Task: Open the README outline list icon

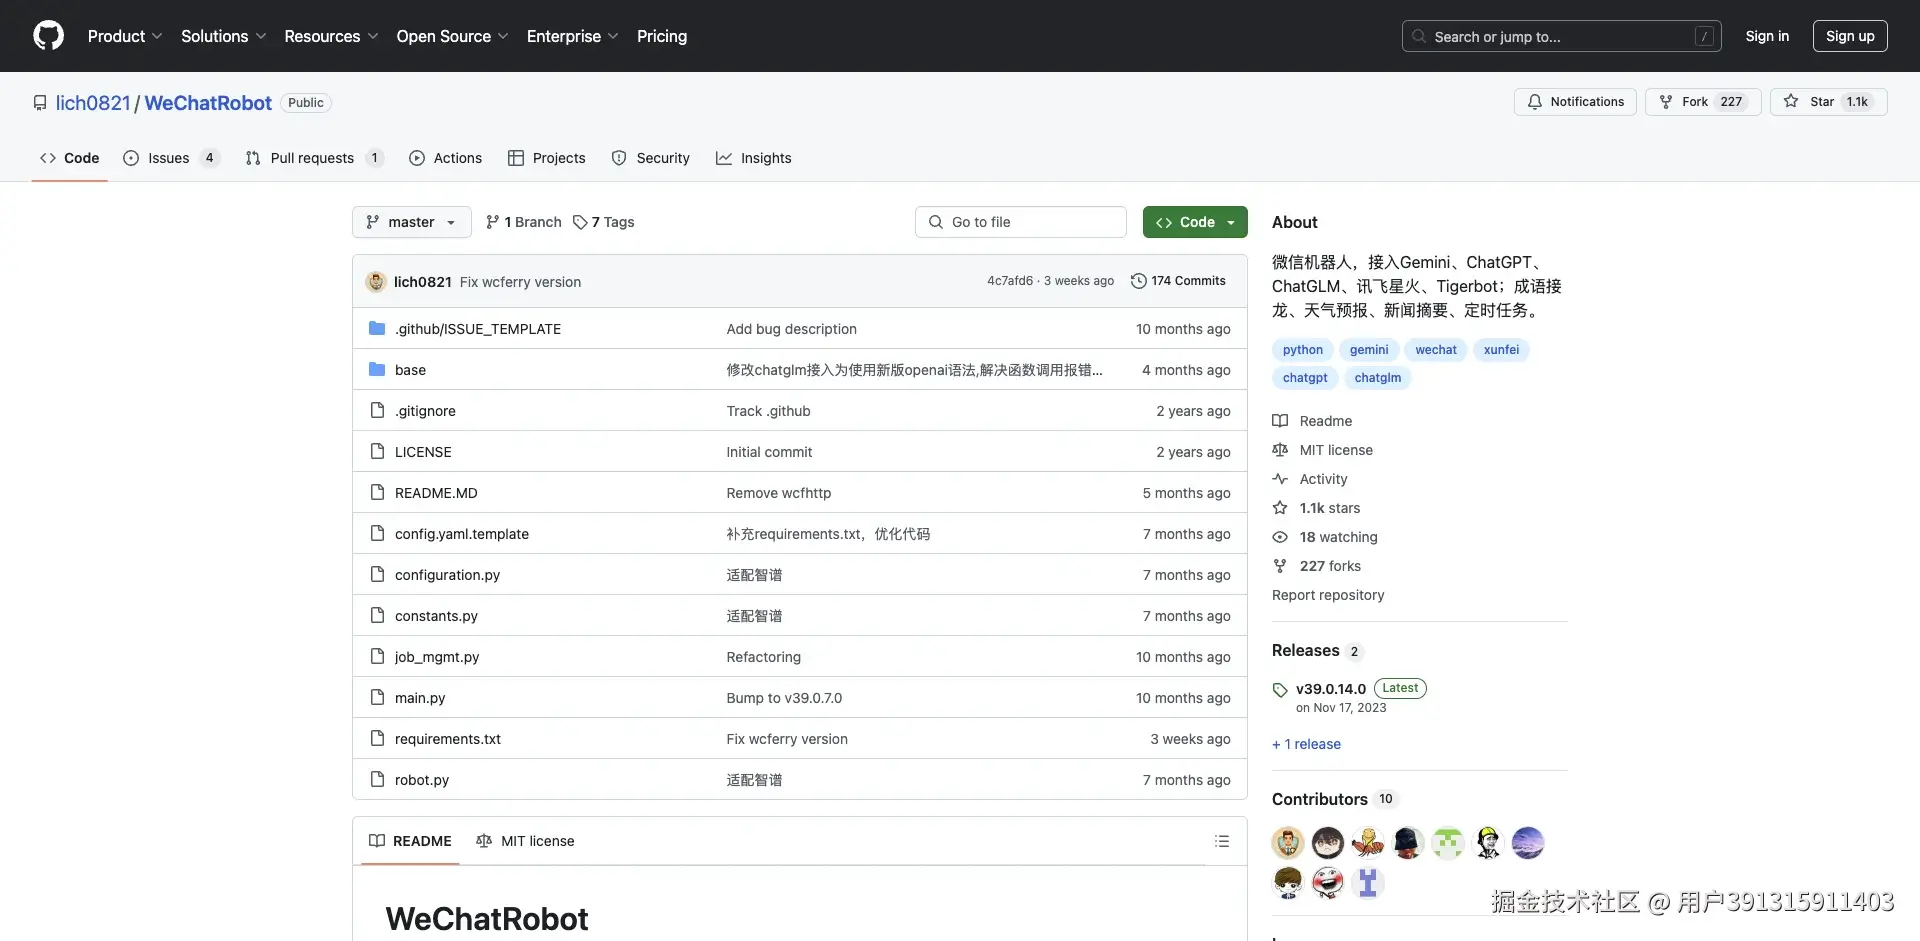Action: [1222, 841]
